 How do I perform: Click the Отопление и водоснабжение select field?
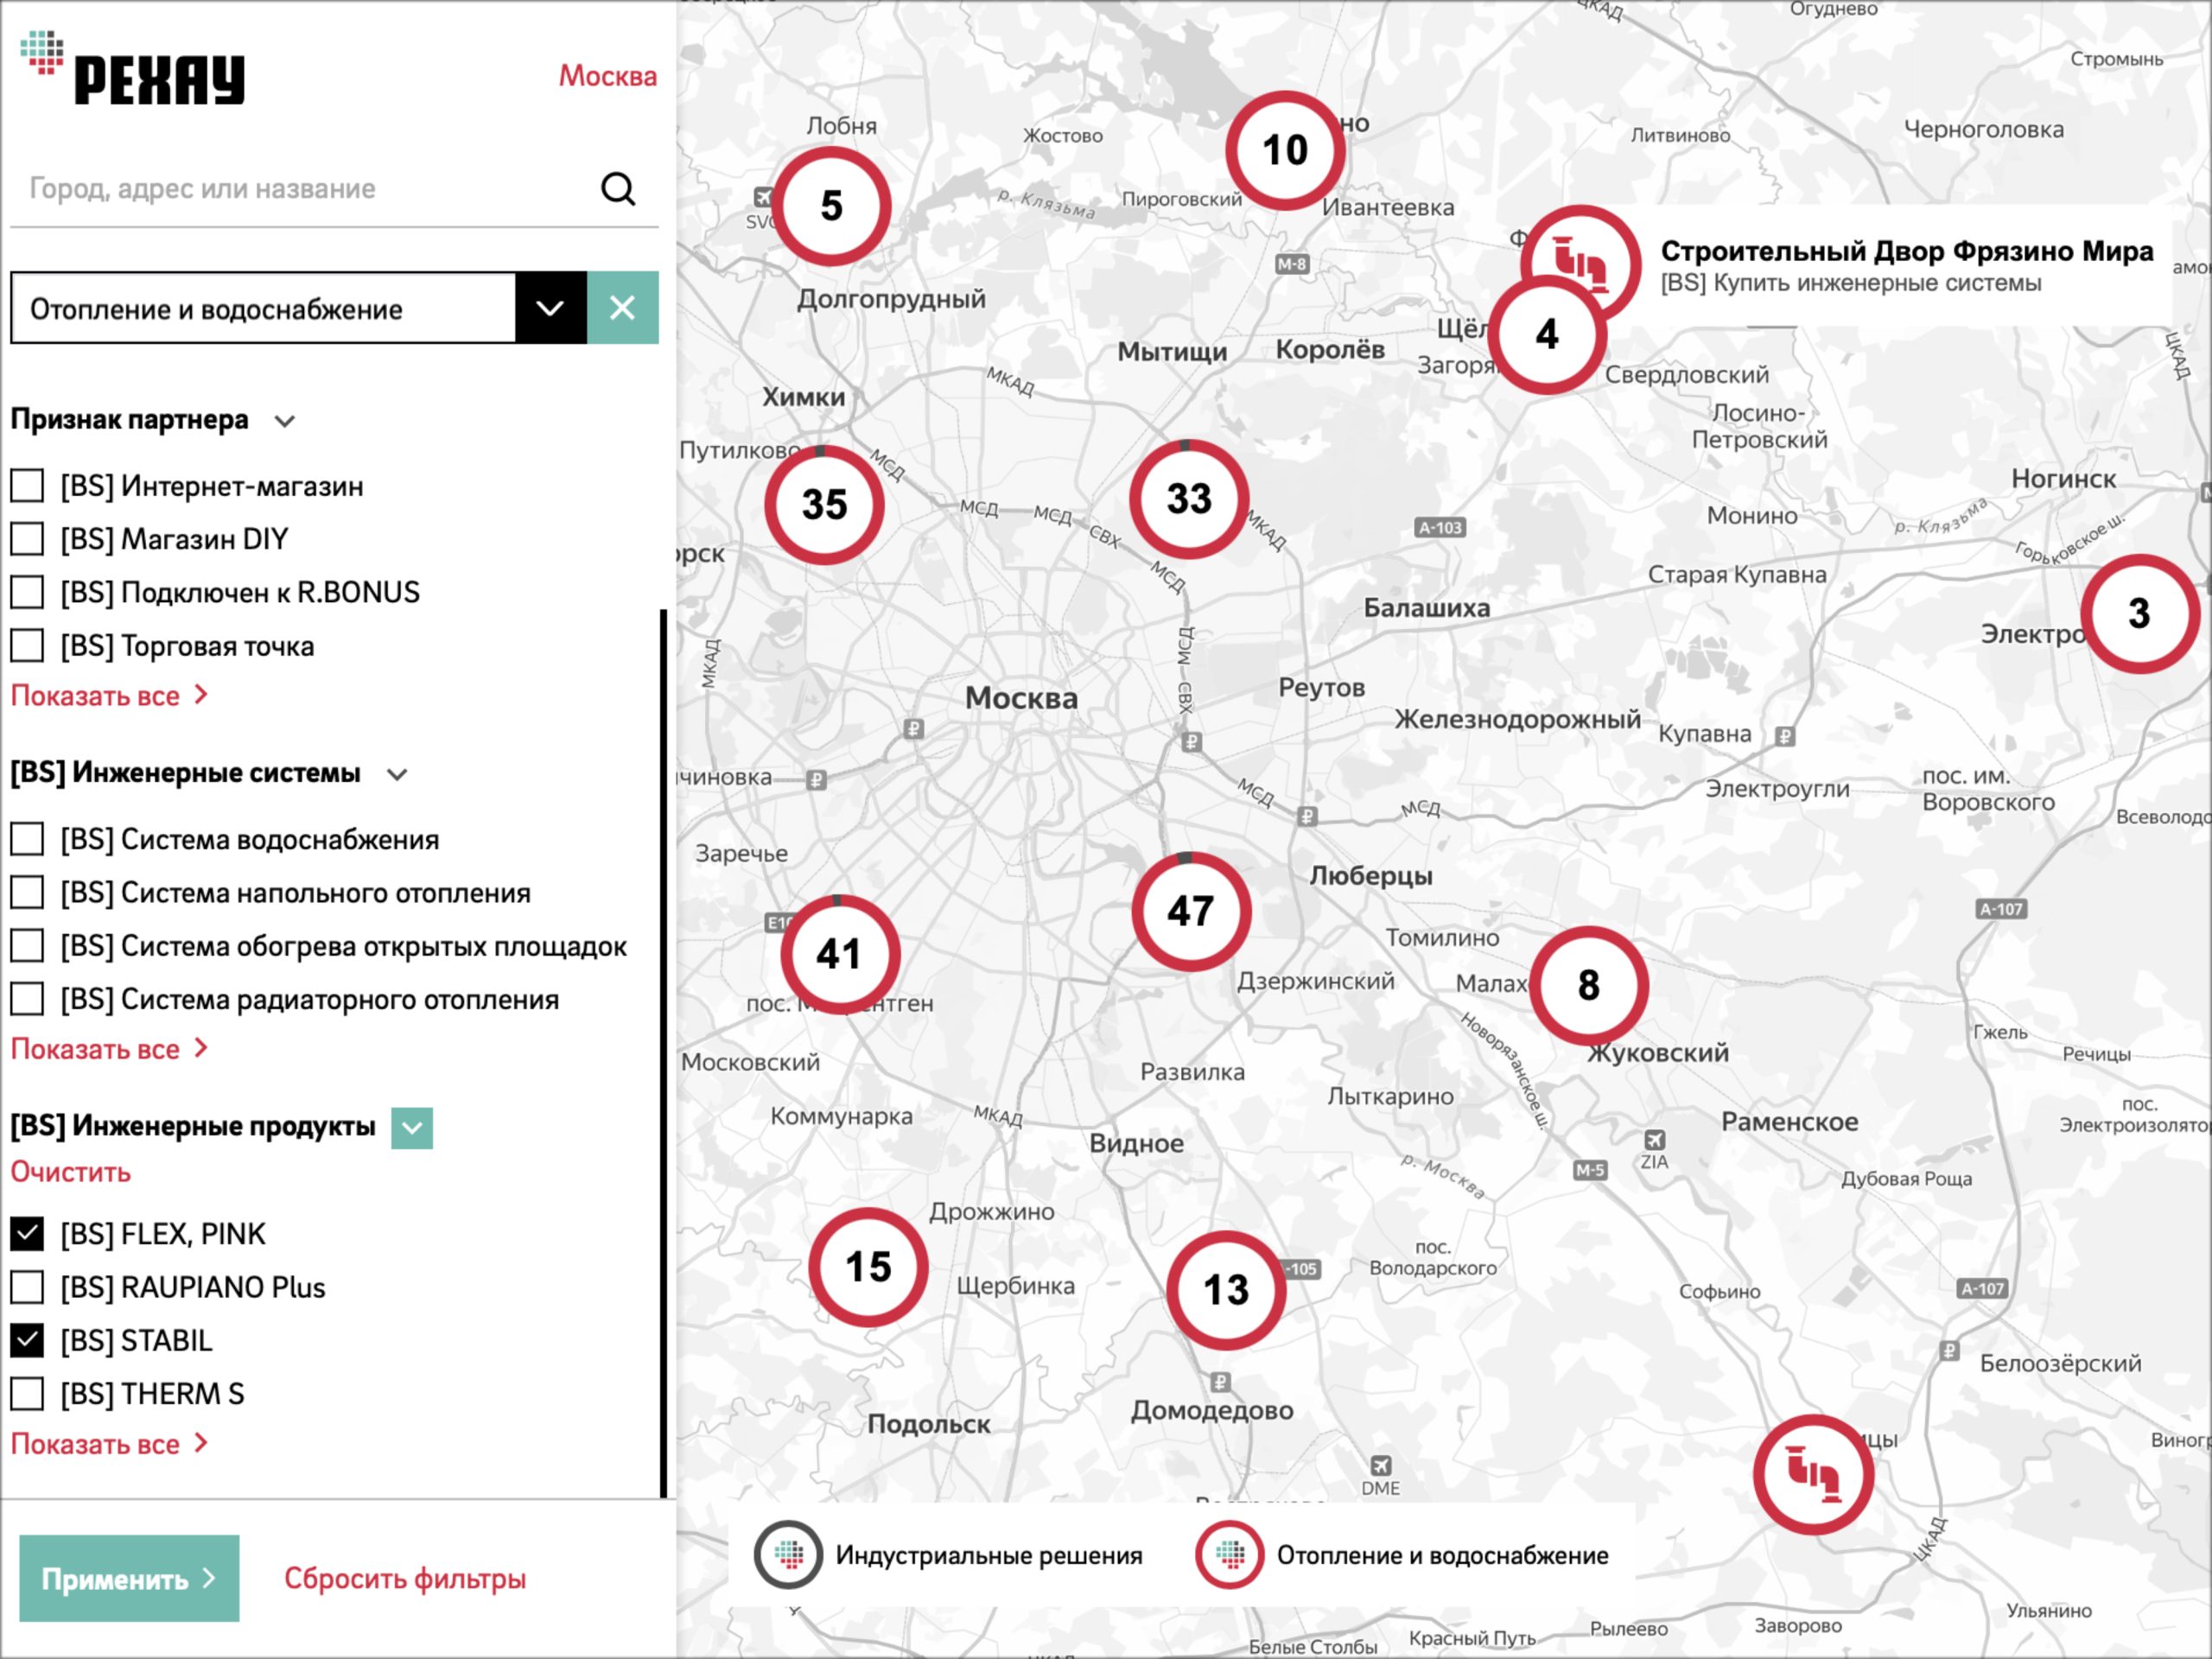point(264,308)
